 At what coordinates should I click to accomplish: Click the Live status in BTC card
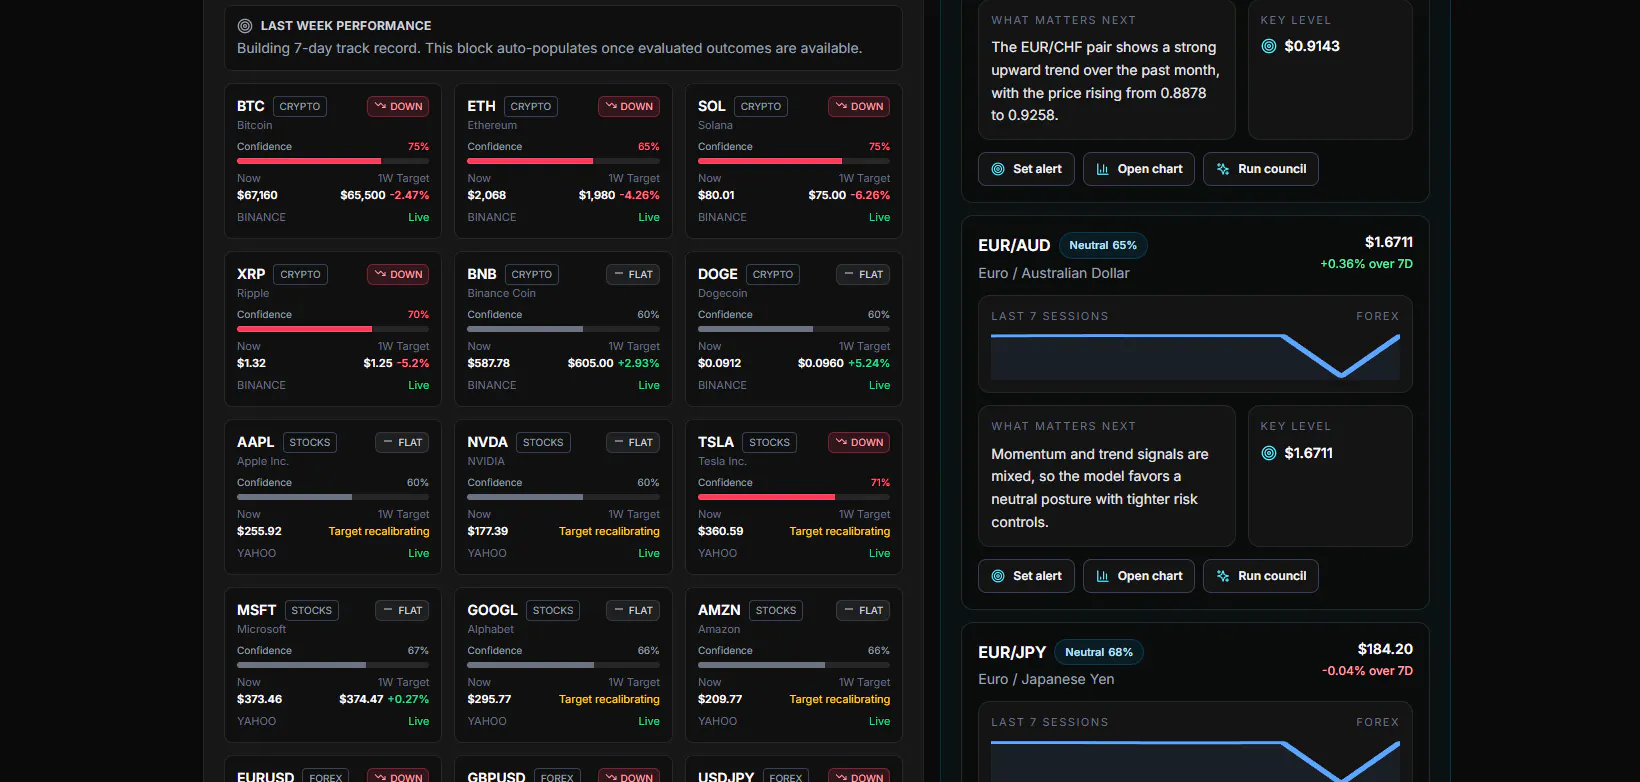[x=419, y=217]
